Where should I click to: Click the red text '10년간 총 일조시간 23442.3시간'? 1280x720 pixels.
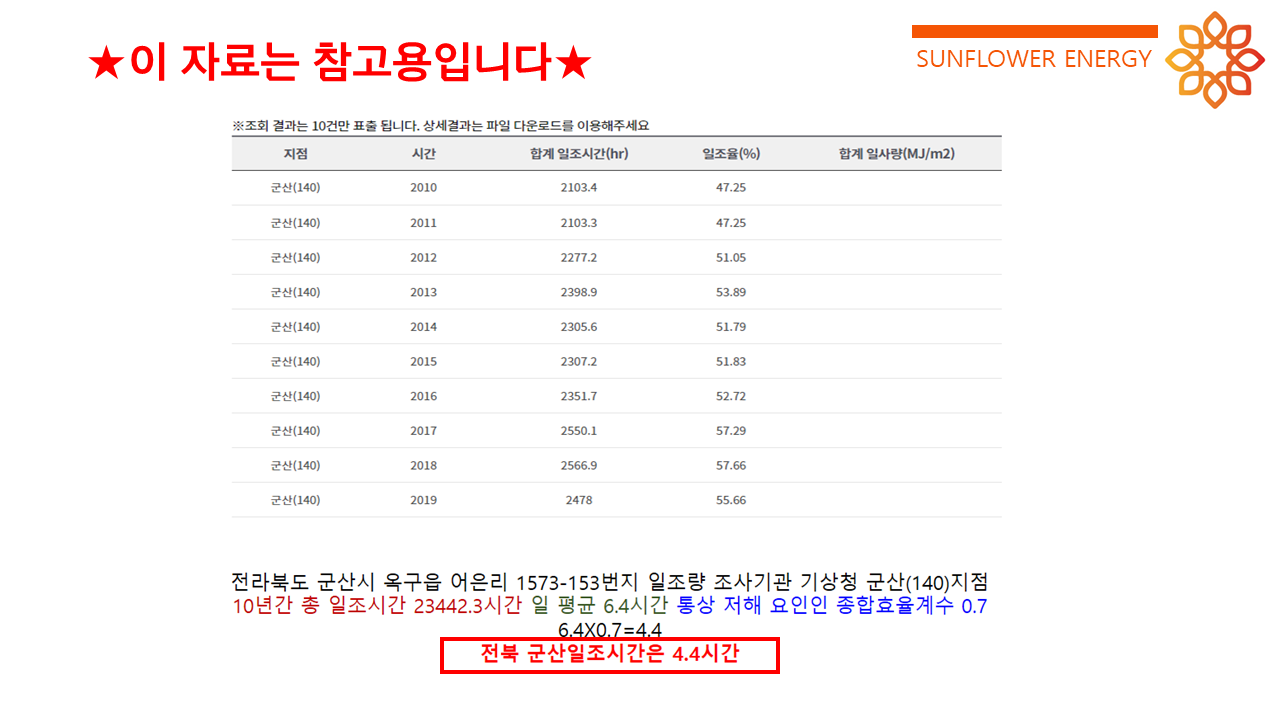[378, 606]
